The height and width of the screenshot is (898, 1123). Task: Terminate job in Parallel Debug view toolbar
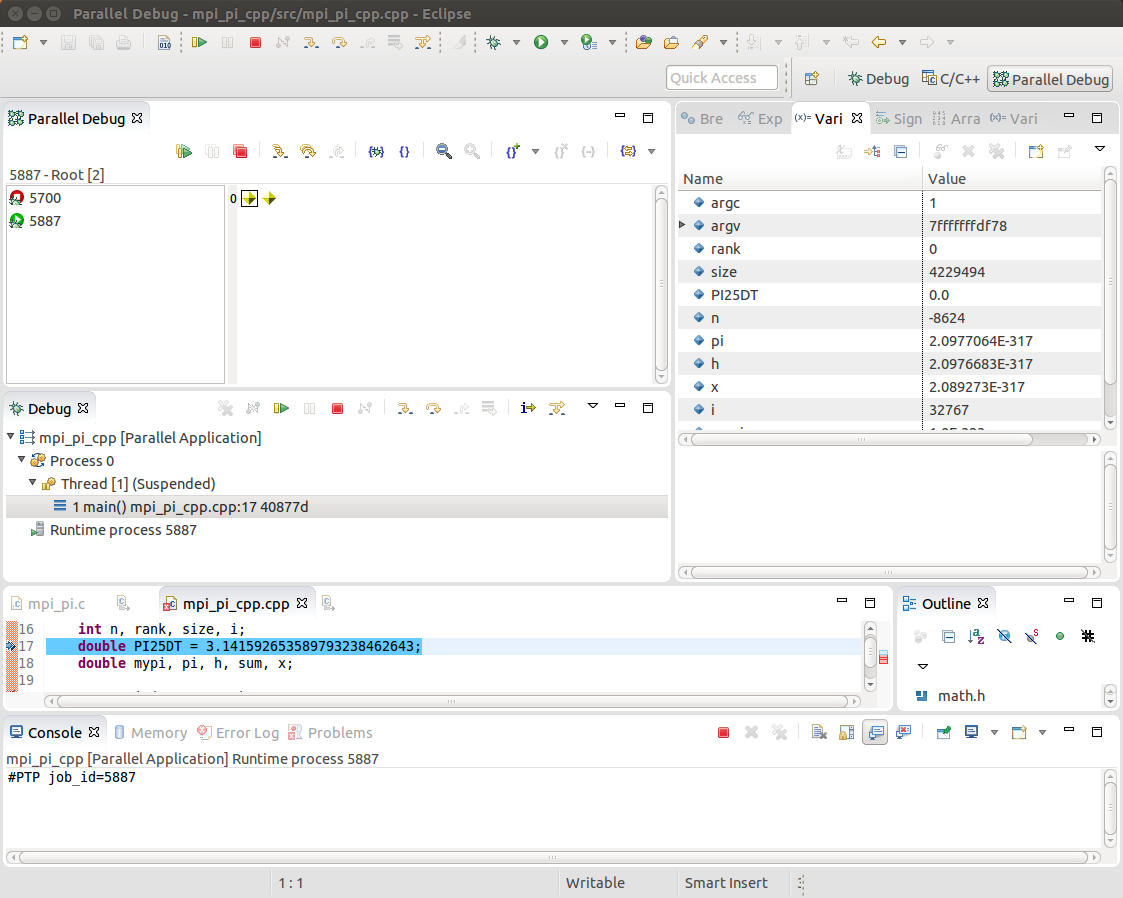click(240, 151)
